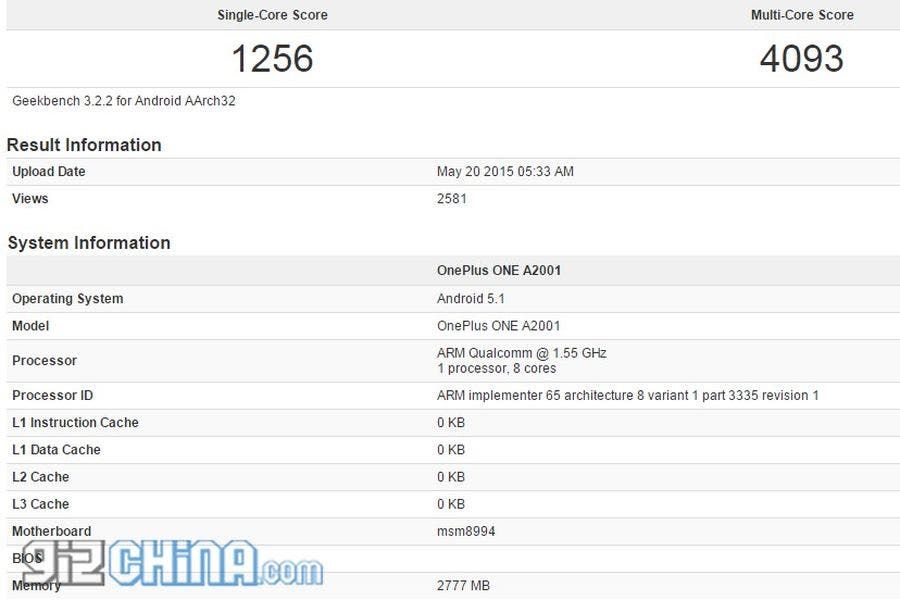Image resolution: width=900 pixels, height=600 pixels.
Task: Click the Multi-Core Score heading
Action: 802,15
